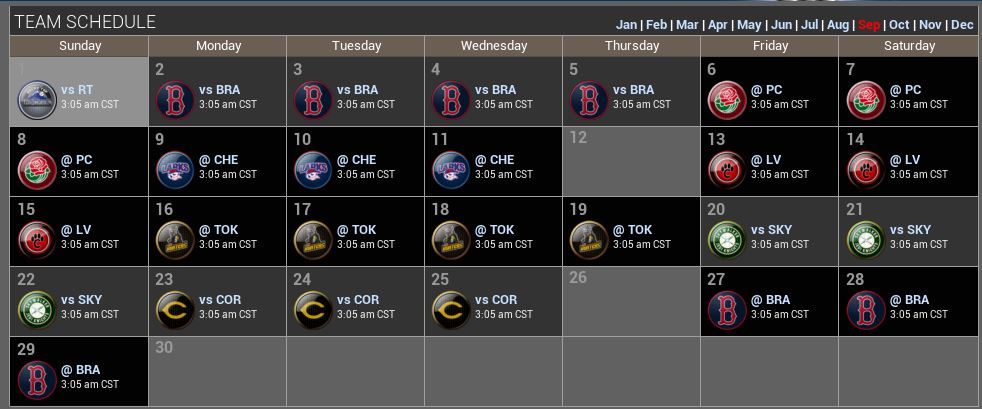The height and width of the screenshot is (409, 982).
Task: Select the empty September 30 day cell
Action: click(217, 371)
